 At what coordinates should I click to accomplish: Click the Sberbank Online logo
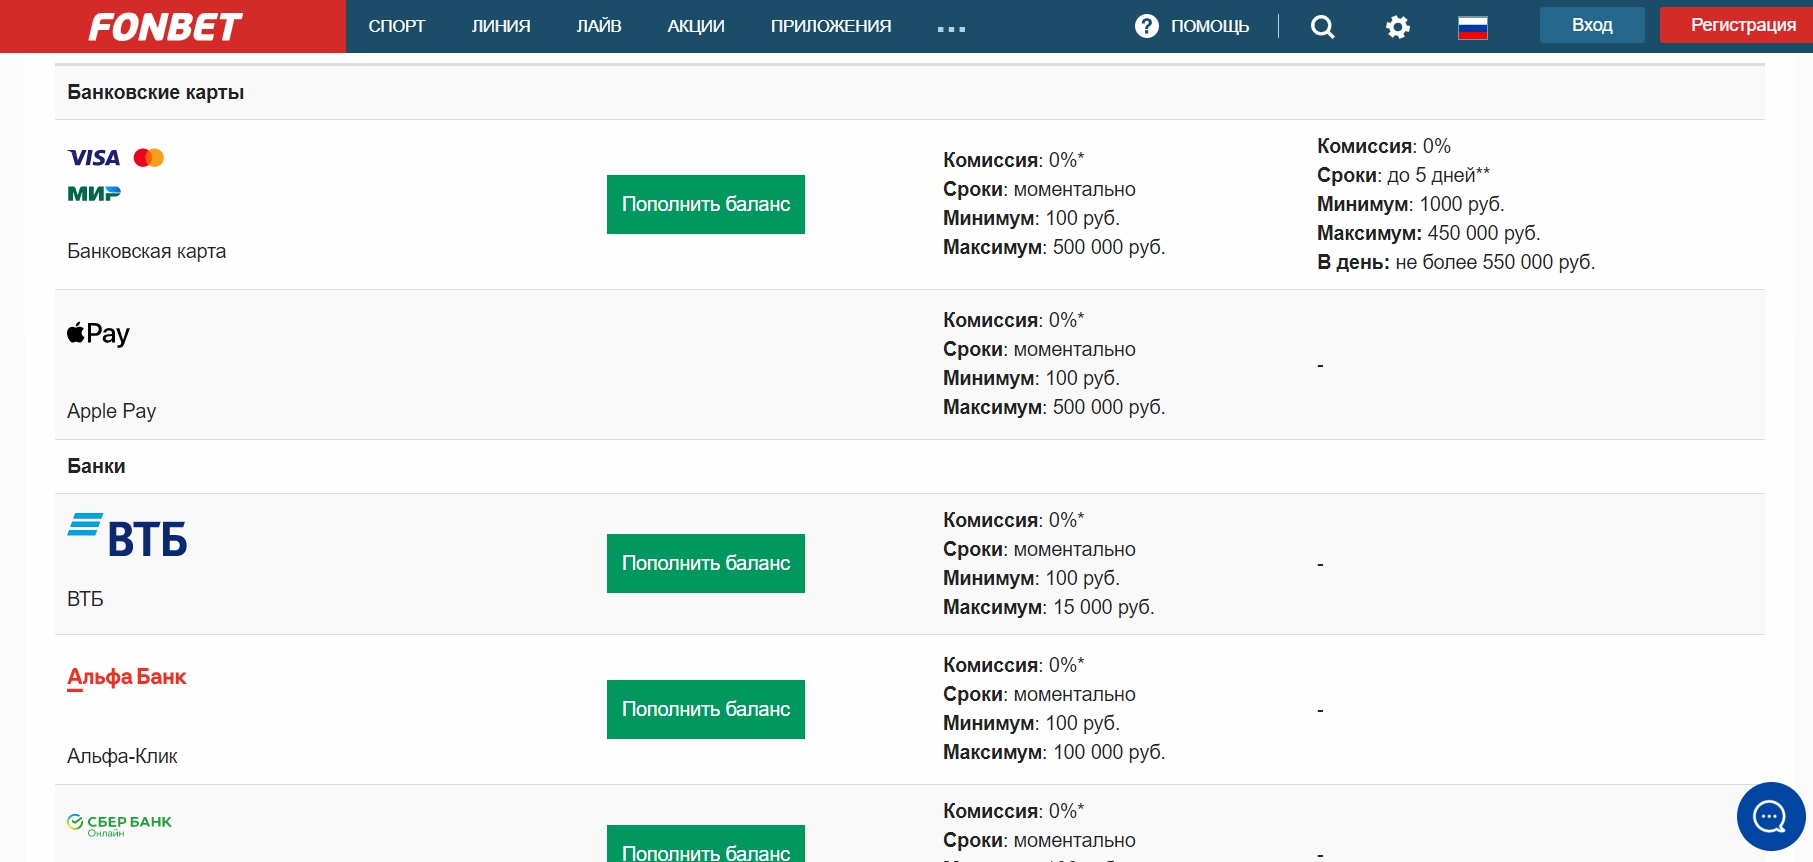119,824
